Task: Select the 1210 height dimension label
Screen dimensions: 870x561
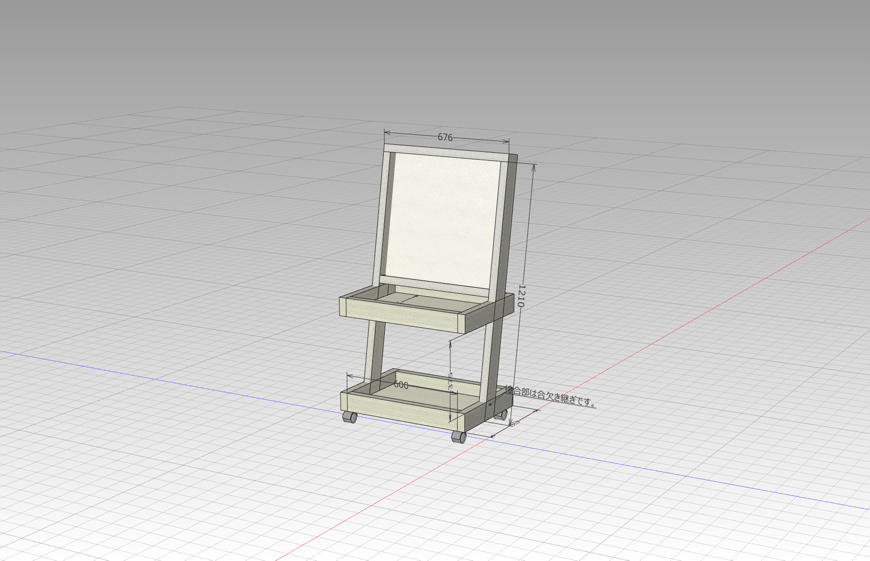Action: tap(521, 296)
